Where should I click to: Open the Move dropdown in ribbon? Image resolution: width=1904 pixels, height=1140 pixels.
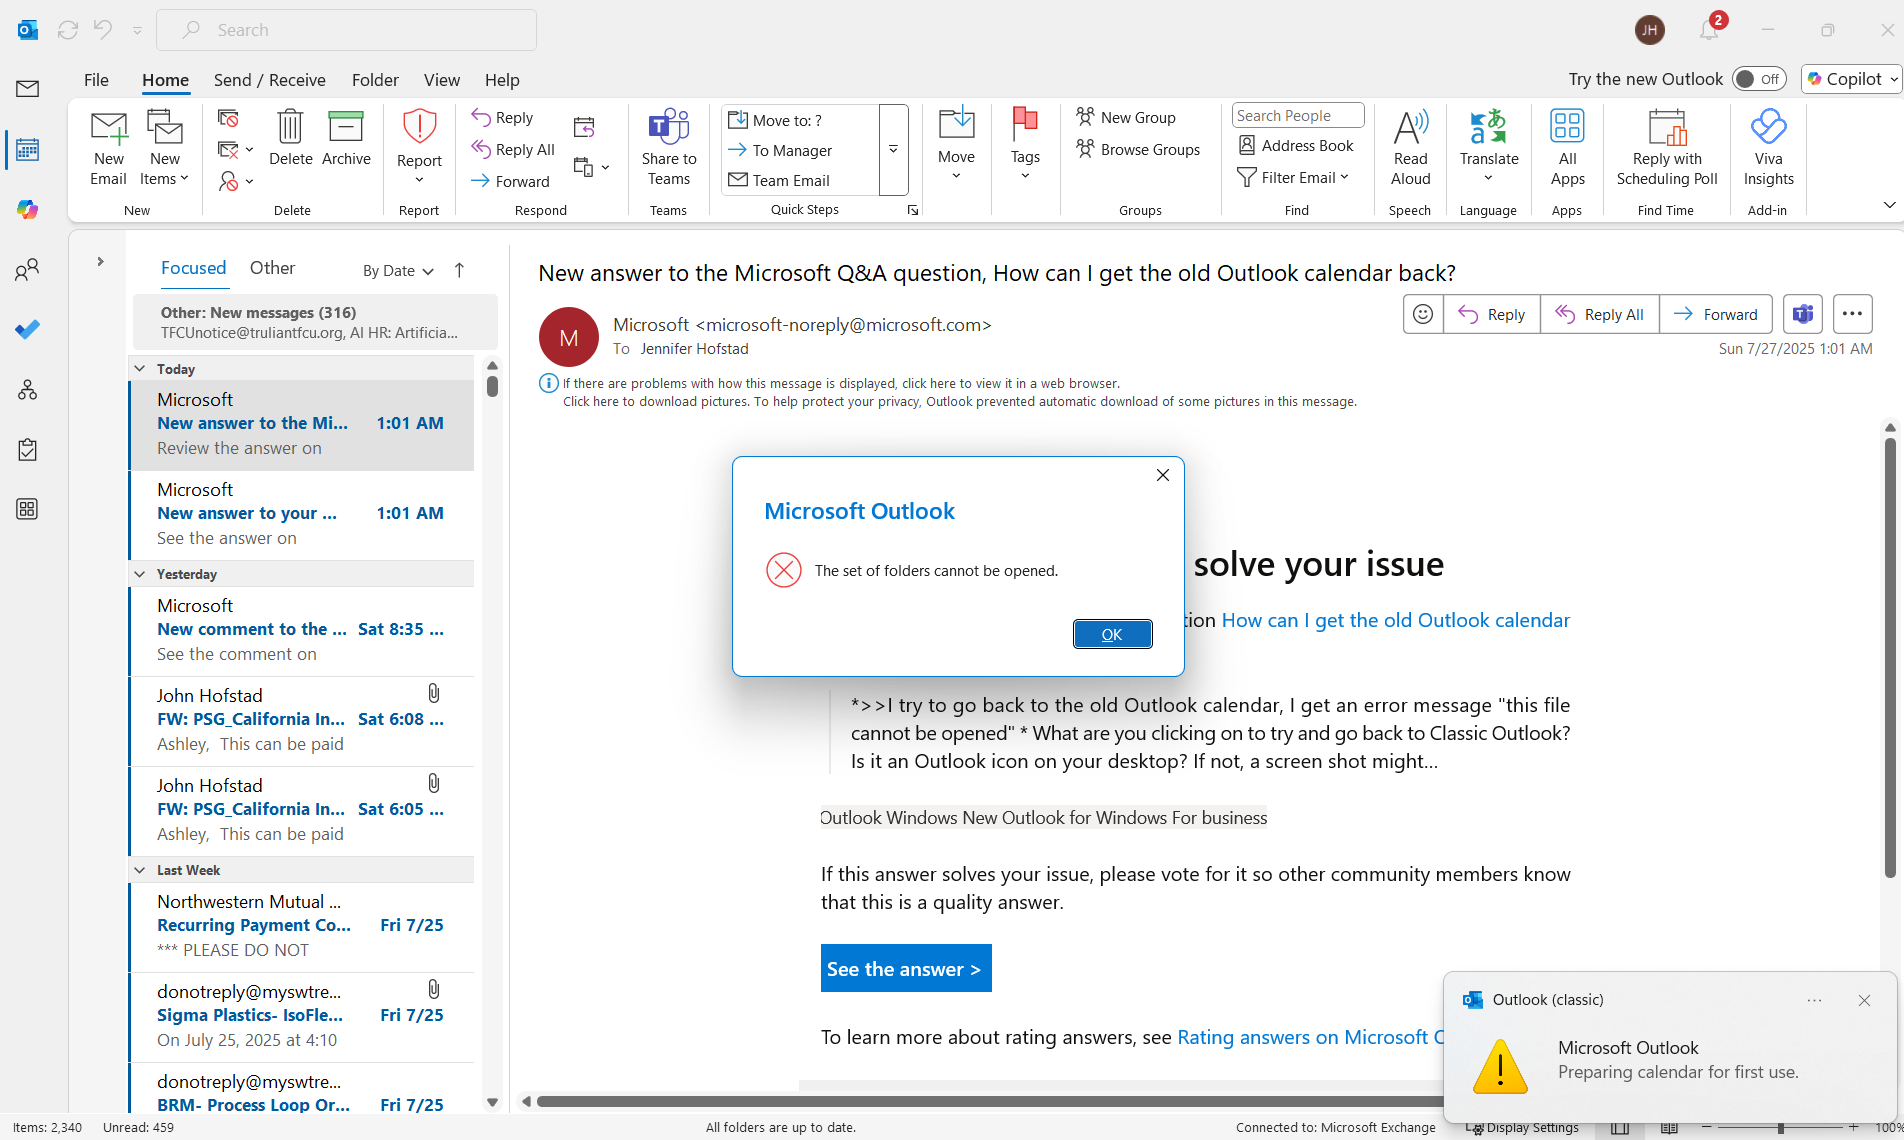point(956,148)
